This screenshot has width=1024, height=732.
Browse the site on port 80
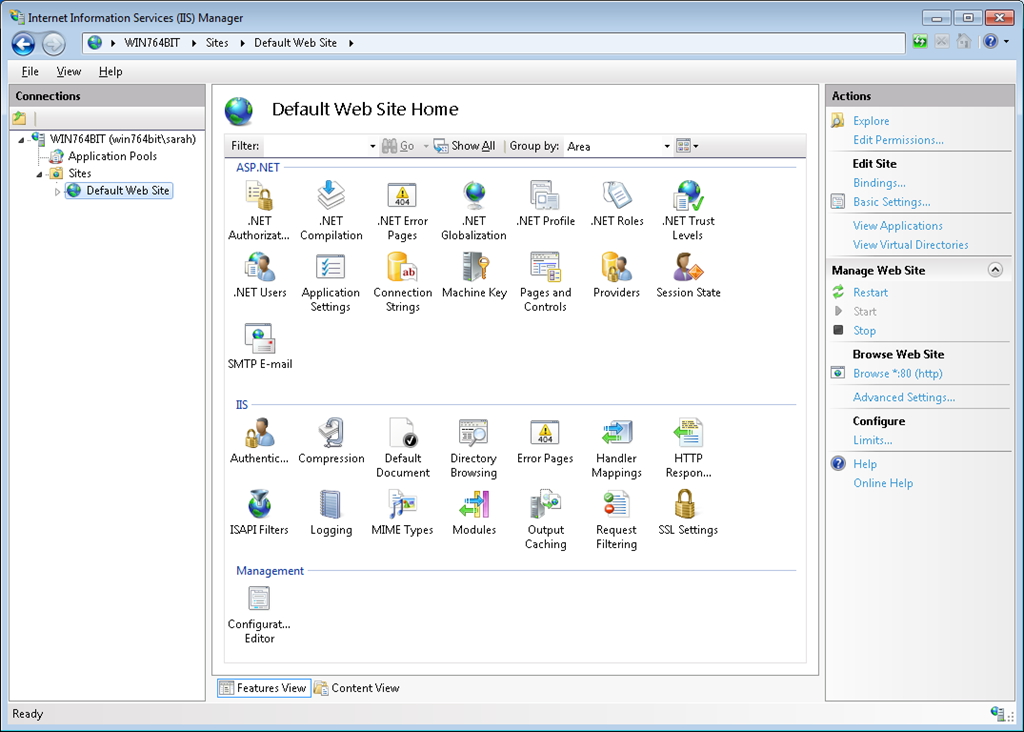(897, 374)
